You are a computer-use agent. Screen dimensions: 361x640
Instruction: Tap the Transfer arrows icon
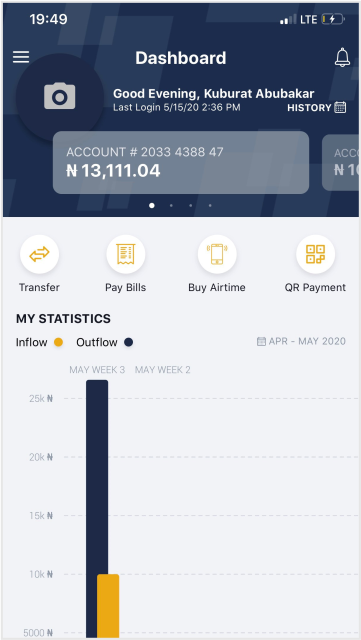(40, 254)
